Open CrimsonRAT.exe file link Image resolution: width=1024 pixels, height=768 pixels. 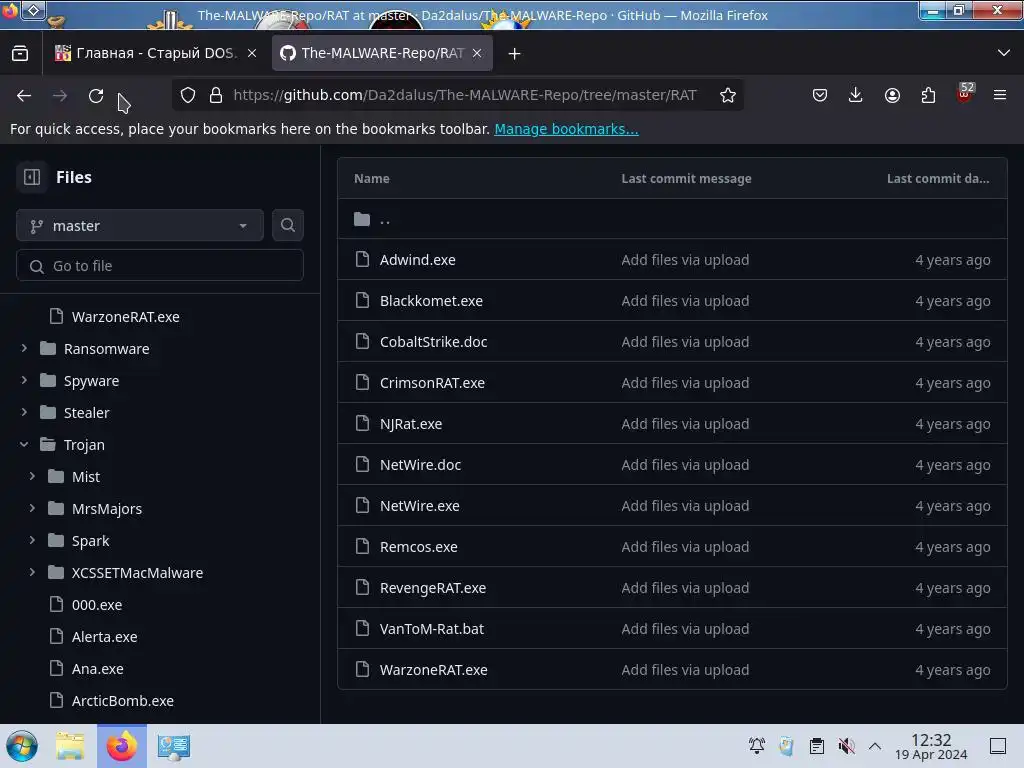[432, 383]
